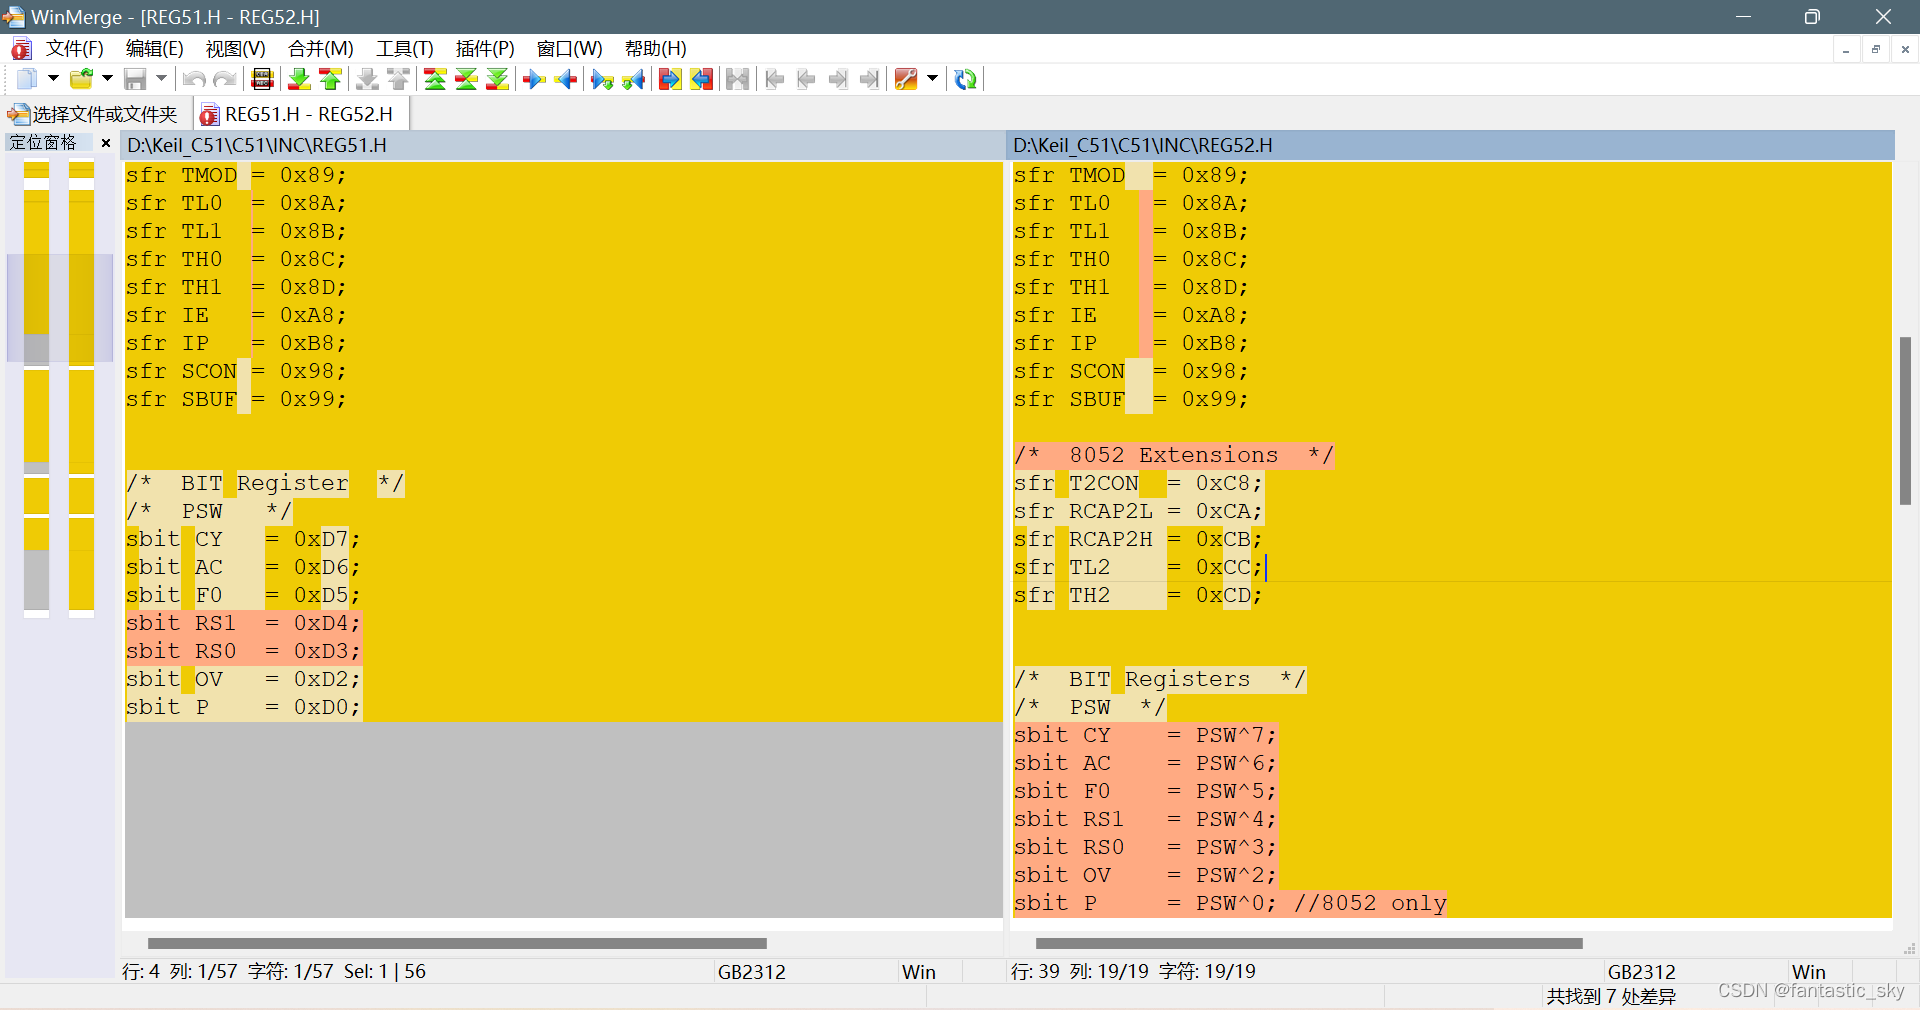
Task: Open files with the folder icon
Action: (81, 79)
